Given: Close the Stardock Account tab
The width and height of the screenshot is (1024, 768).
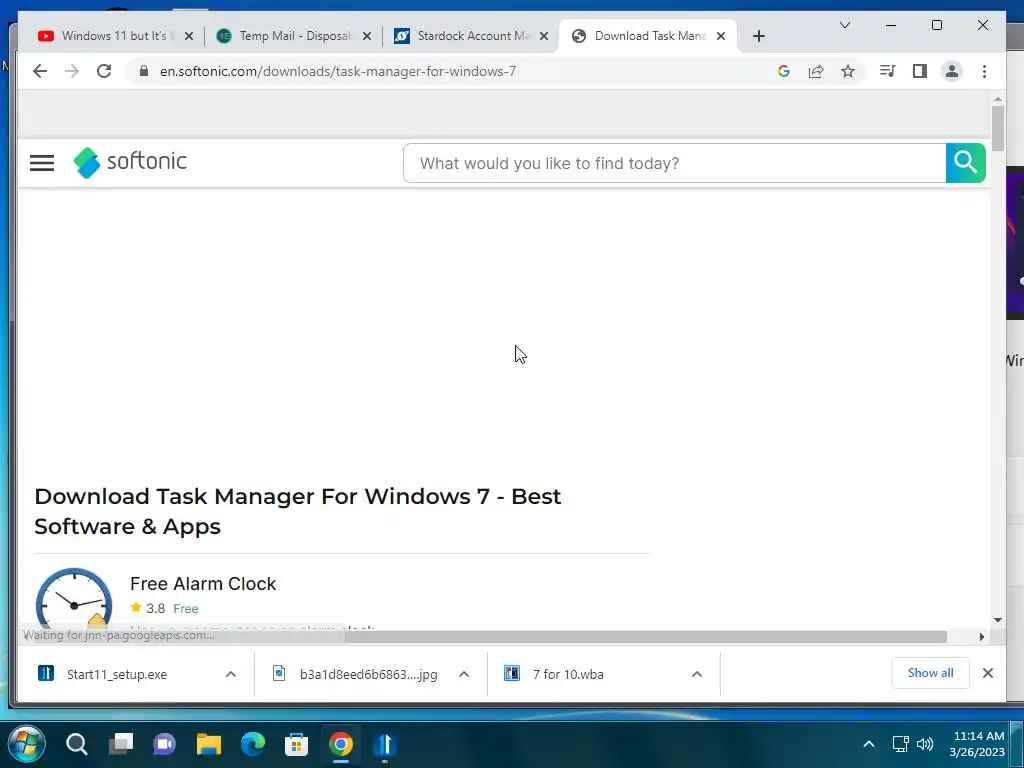Looking at the screenshot, I should 543,36.
